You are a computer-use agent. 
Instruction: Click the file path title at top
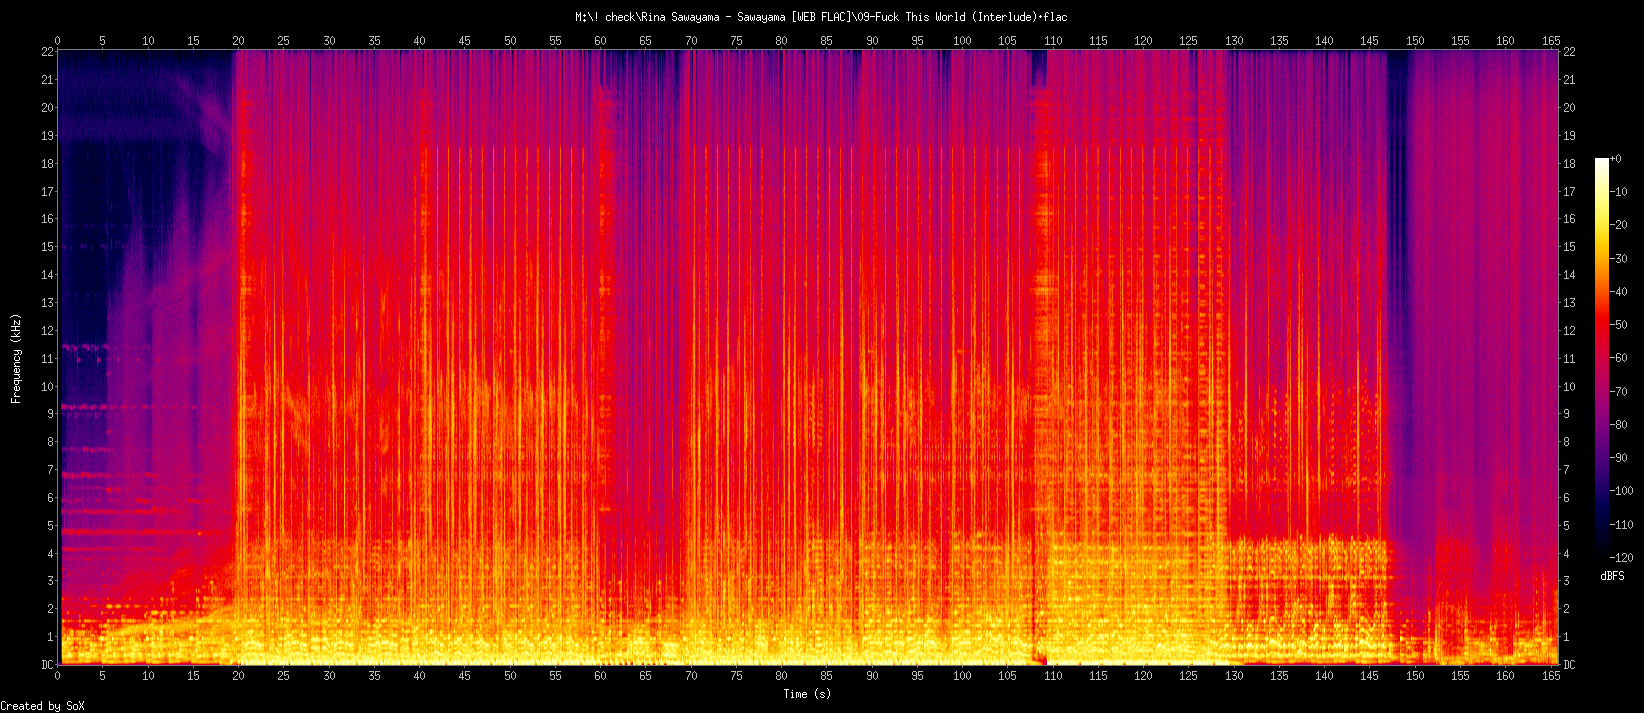821,17
